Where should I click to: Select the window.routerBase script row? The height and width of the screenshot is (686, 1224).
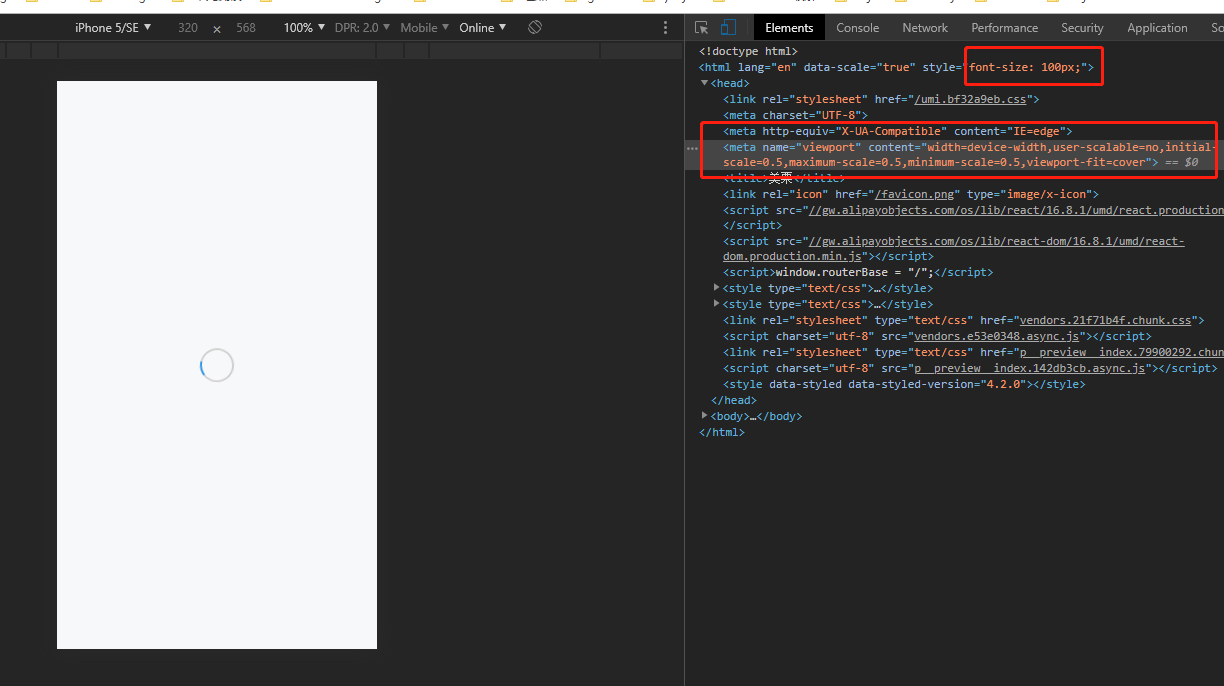point(858,272)
